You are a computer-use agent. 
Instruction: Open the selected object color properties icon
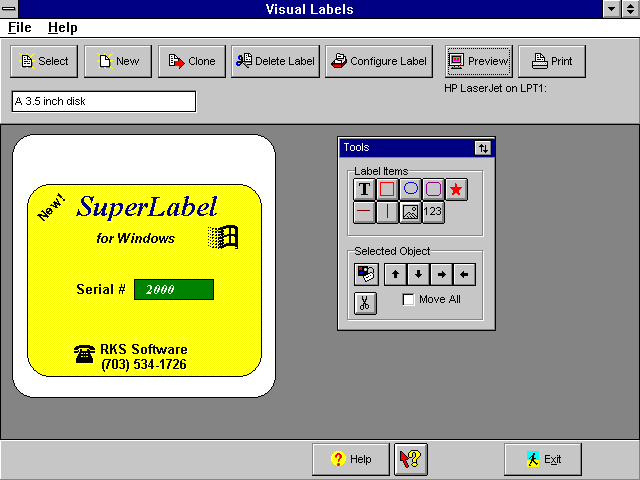(x=365, y=274)
